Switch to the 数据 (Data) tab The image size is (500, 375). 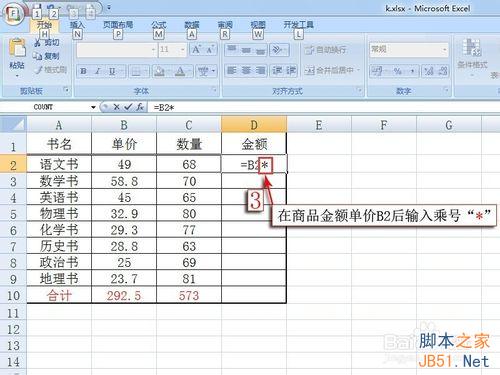tap(192, 25)
